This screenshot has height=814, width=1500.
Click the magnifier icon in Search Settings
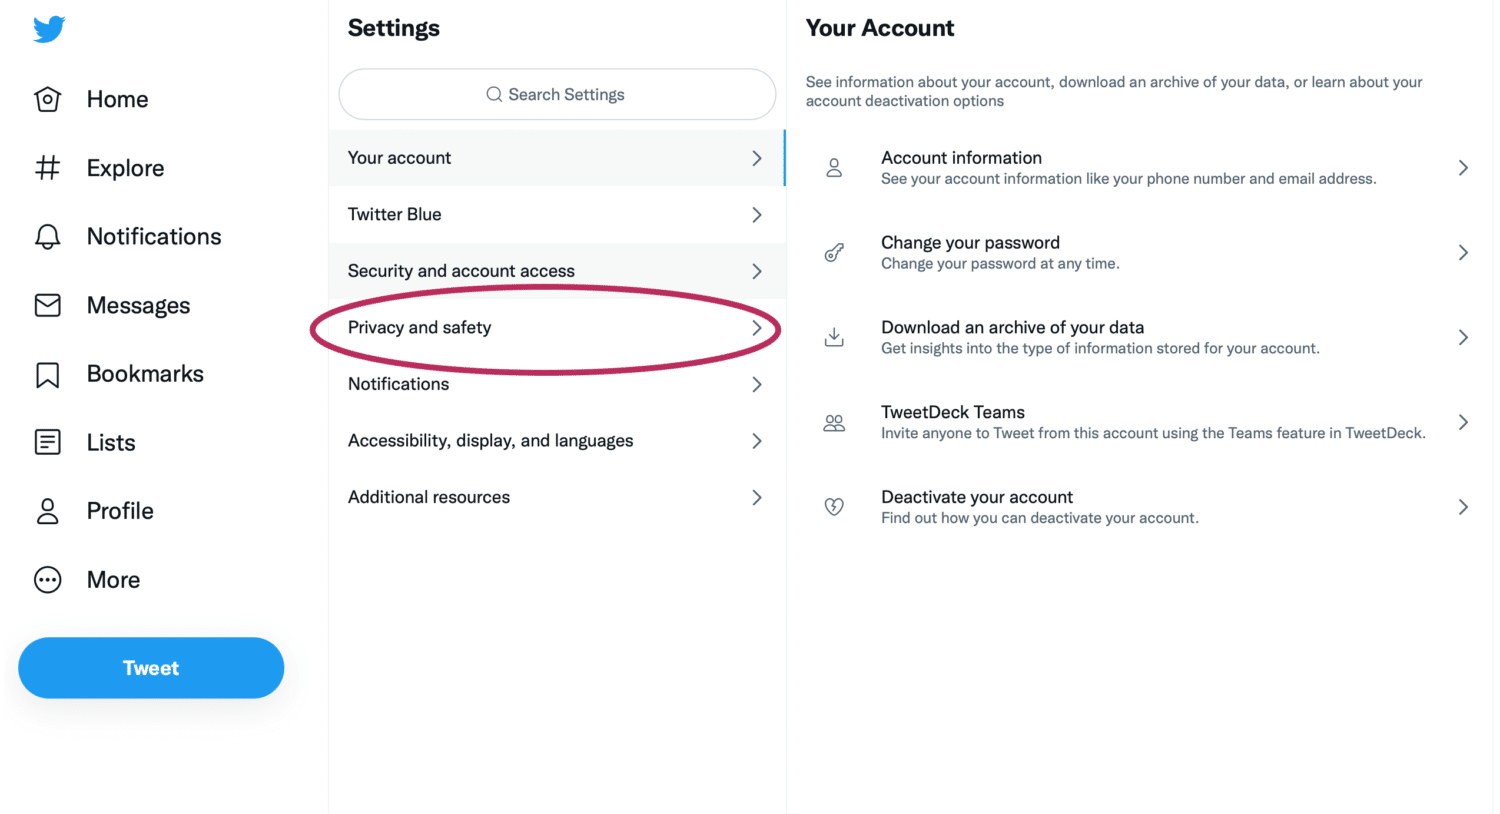(x=494, y=94)
